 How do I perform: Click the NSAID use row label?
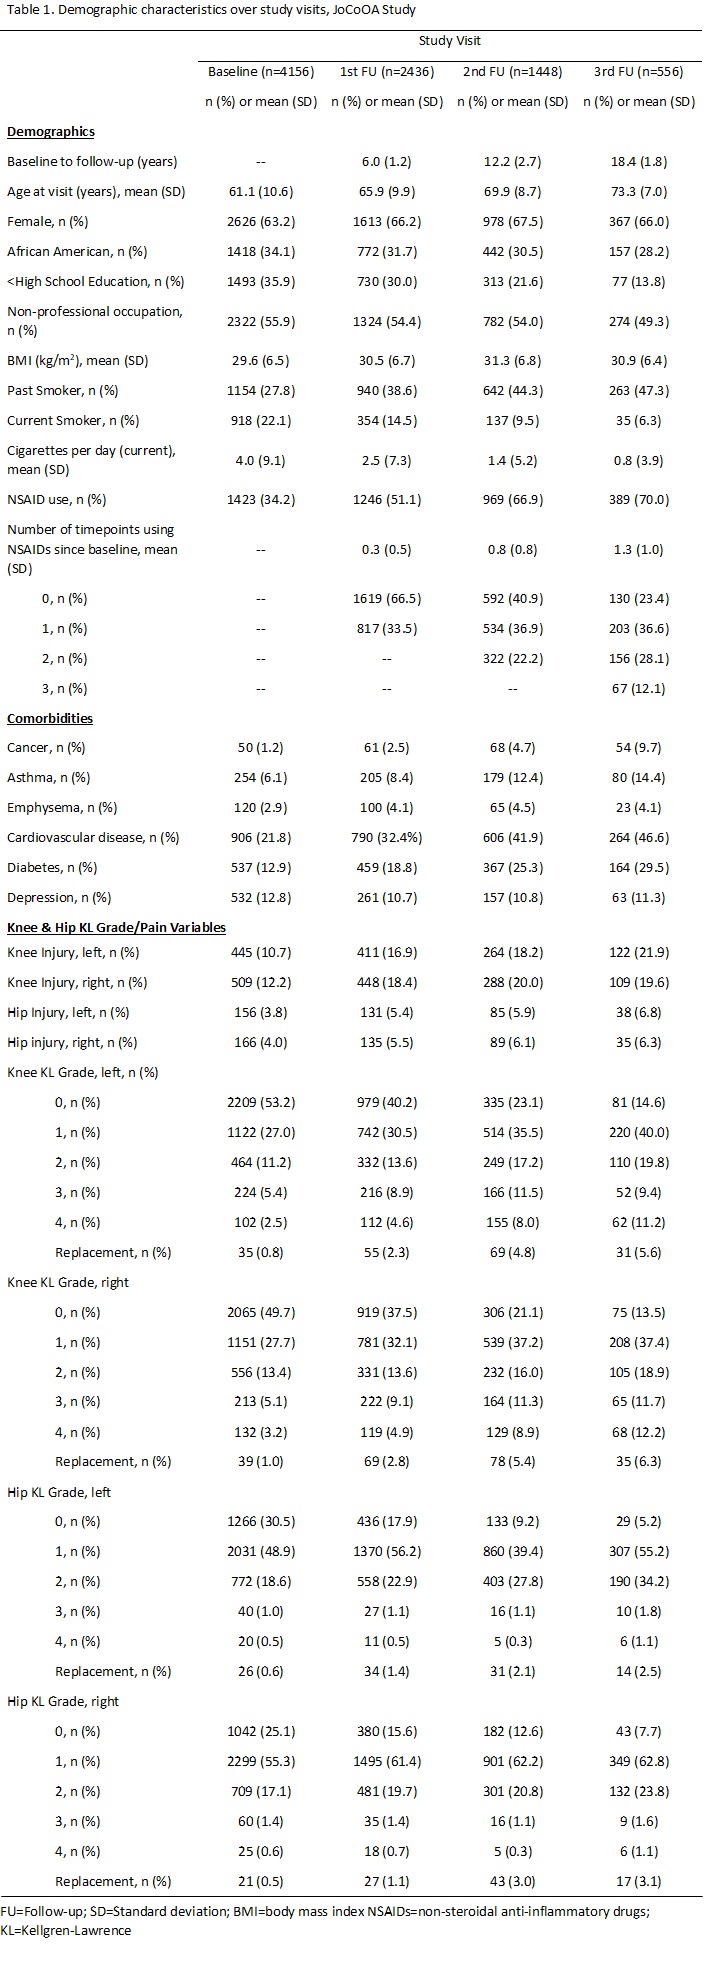[57, 499]
